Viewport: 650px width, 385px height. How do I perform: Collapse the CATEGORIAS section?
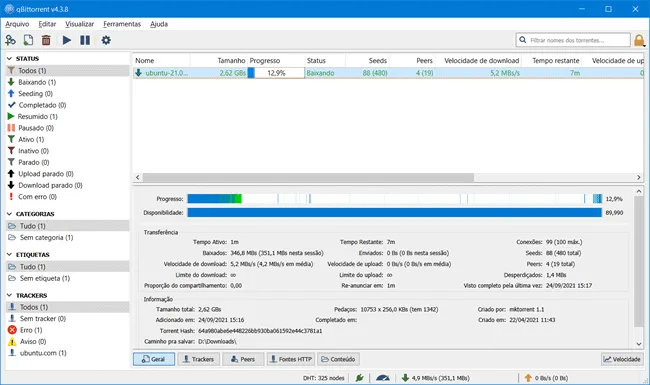coord(10,214)
